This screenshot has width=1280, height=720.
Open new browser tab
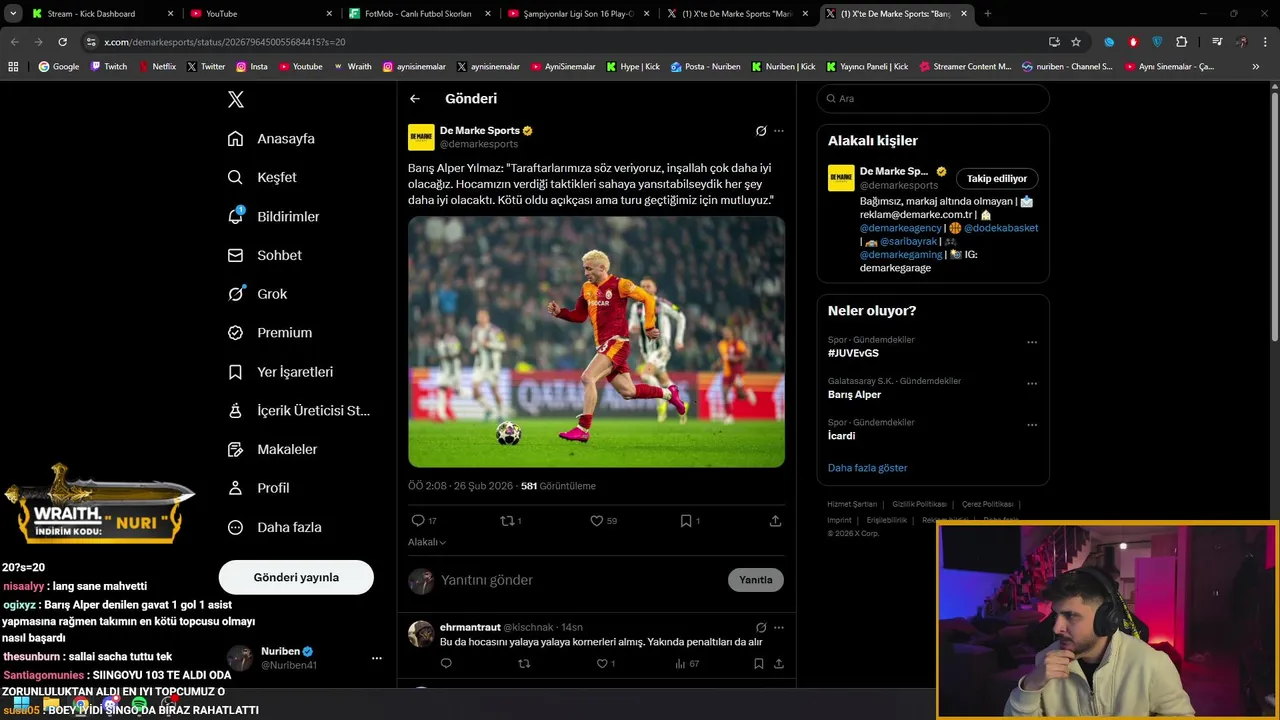click(988, 14)
